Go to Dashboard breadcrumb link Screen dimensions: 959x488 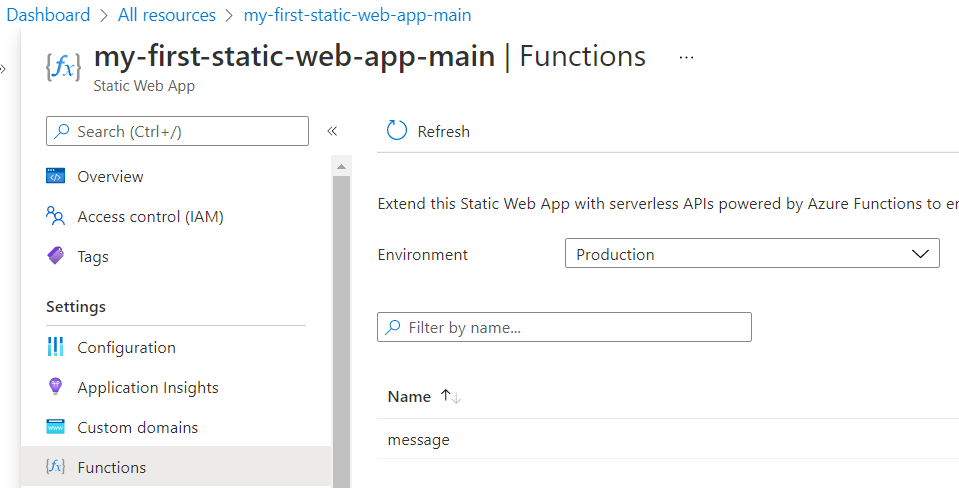pyautogui.click(x=48, y=15)
